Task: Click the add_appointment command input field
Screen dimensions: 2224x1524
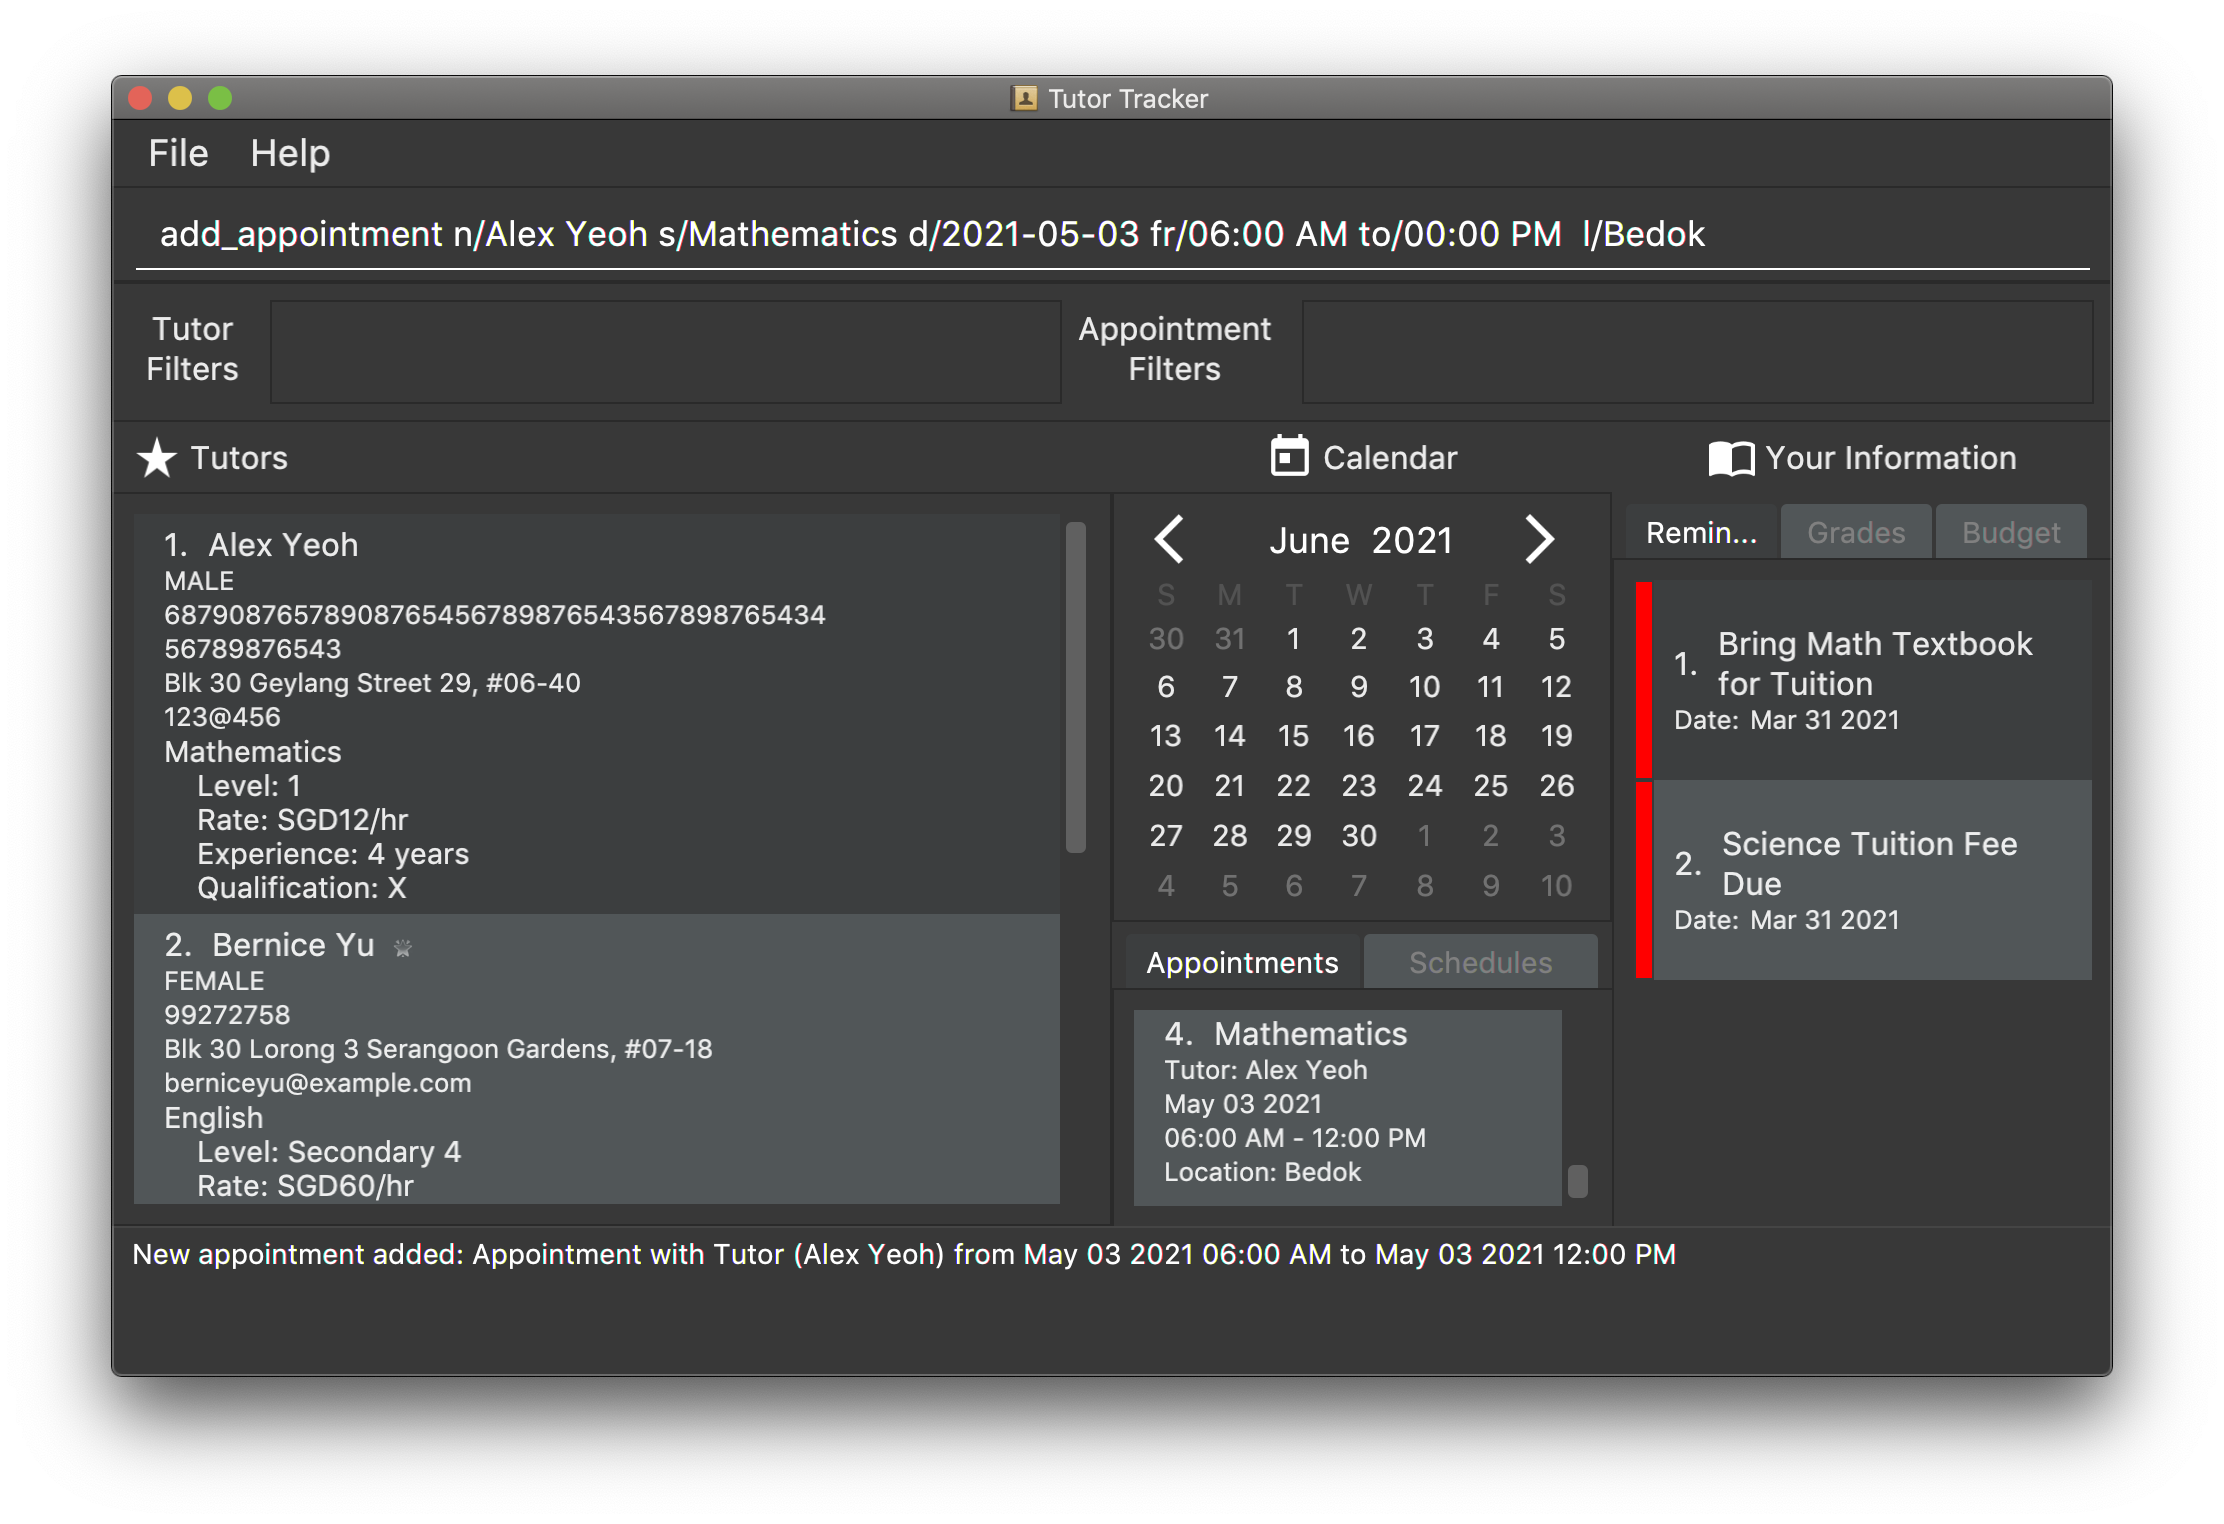Action: [1112, 234]
